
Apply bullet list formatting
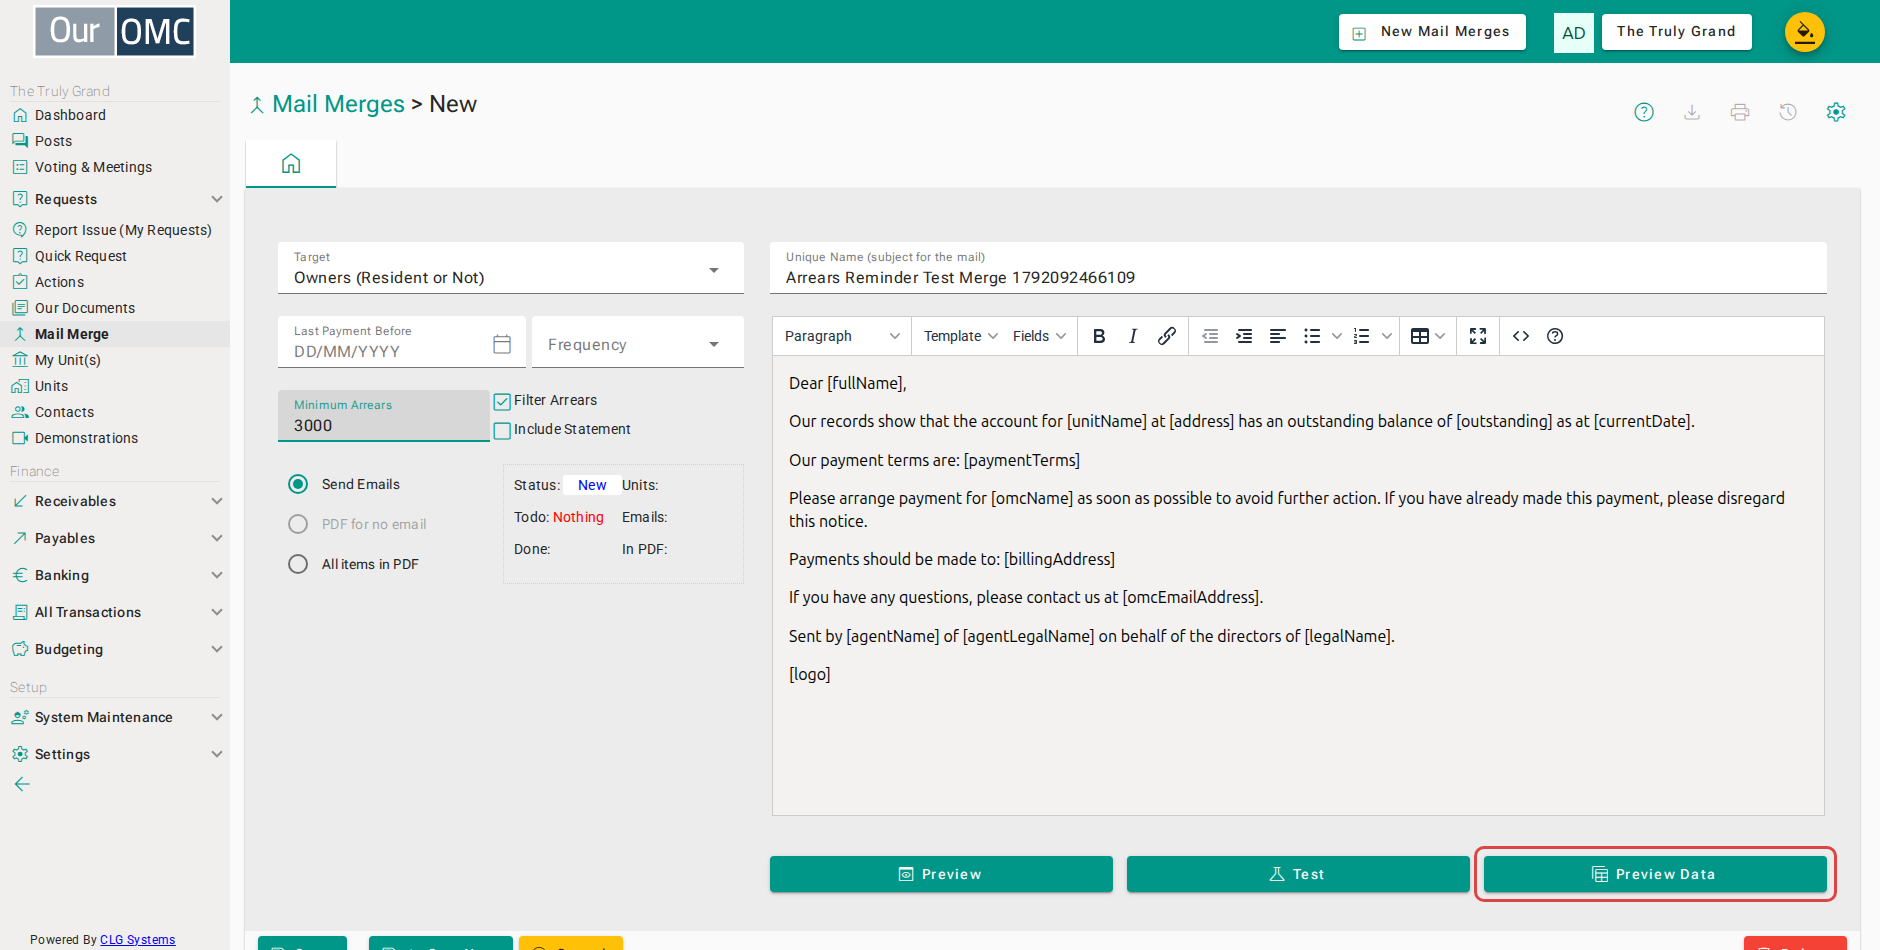1312,336
